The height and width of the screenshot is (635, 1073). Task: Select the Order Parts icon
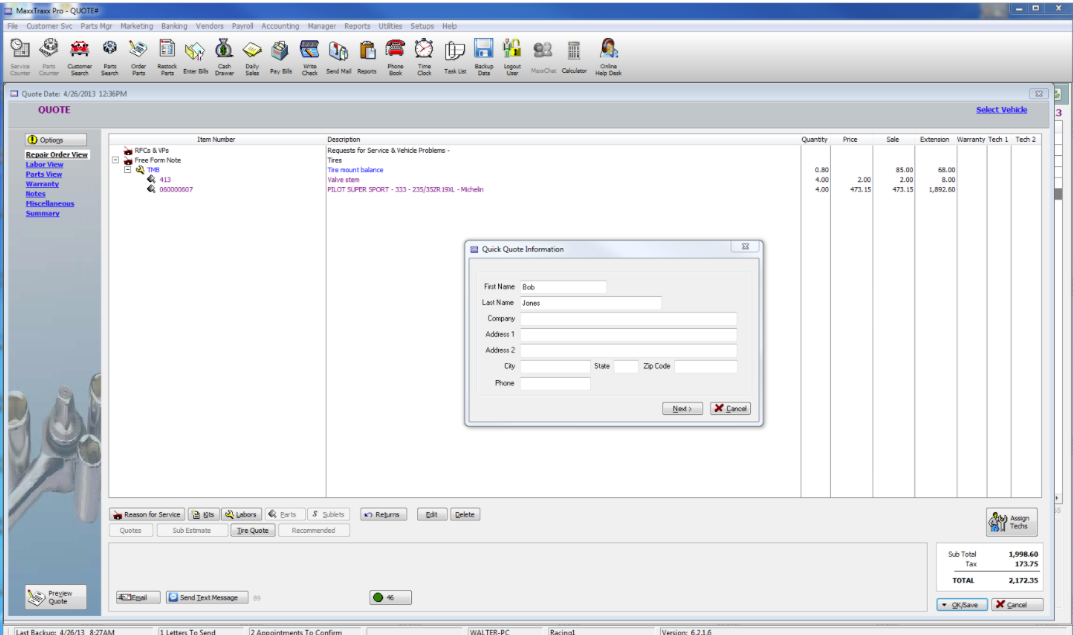(138, 50)
